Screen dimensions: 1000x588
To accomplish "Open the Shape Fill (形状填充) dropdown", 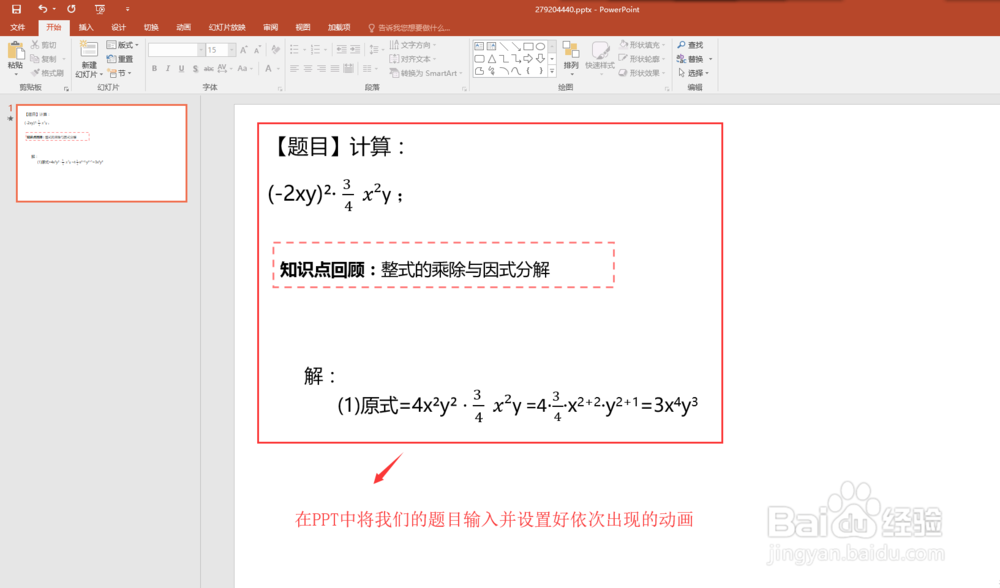I will coord(648,45).
